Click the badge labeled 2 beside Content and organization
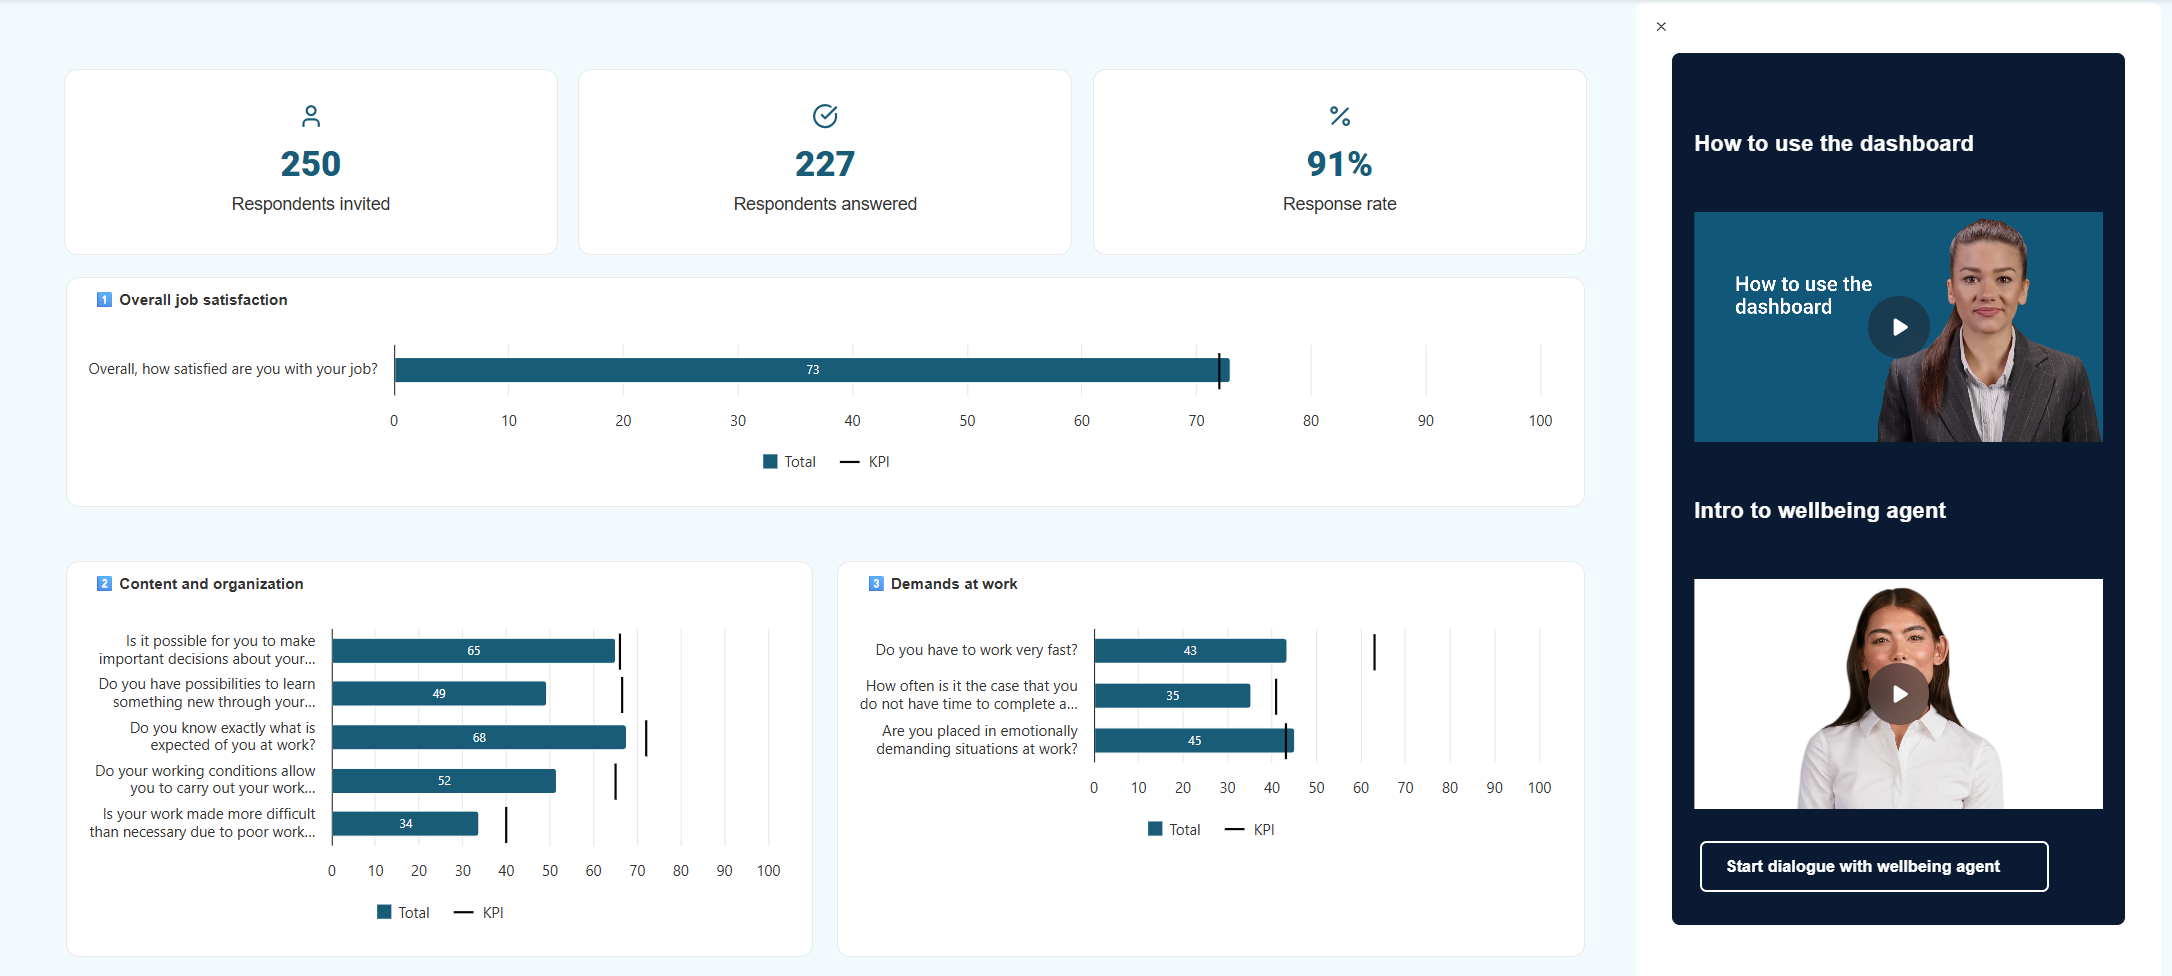The width and height of the screenshot is (2172, 976). (x=105, y=583)
